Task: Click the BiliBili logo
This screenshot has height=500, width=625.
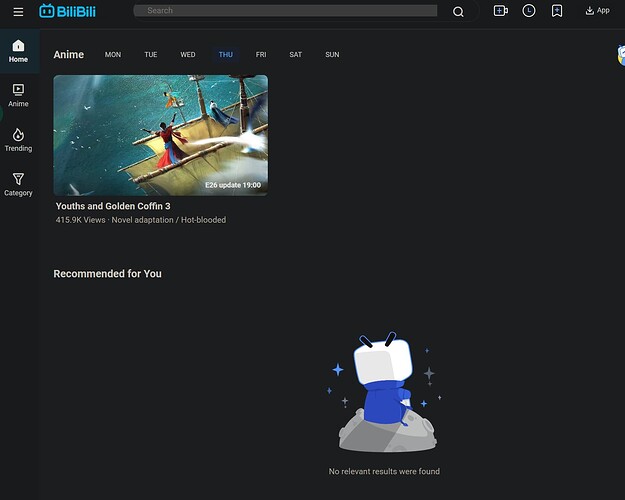Action: coord(67,11)
